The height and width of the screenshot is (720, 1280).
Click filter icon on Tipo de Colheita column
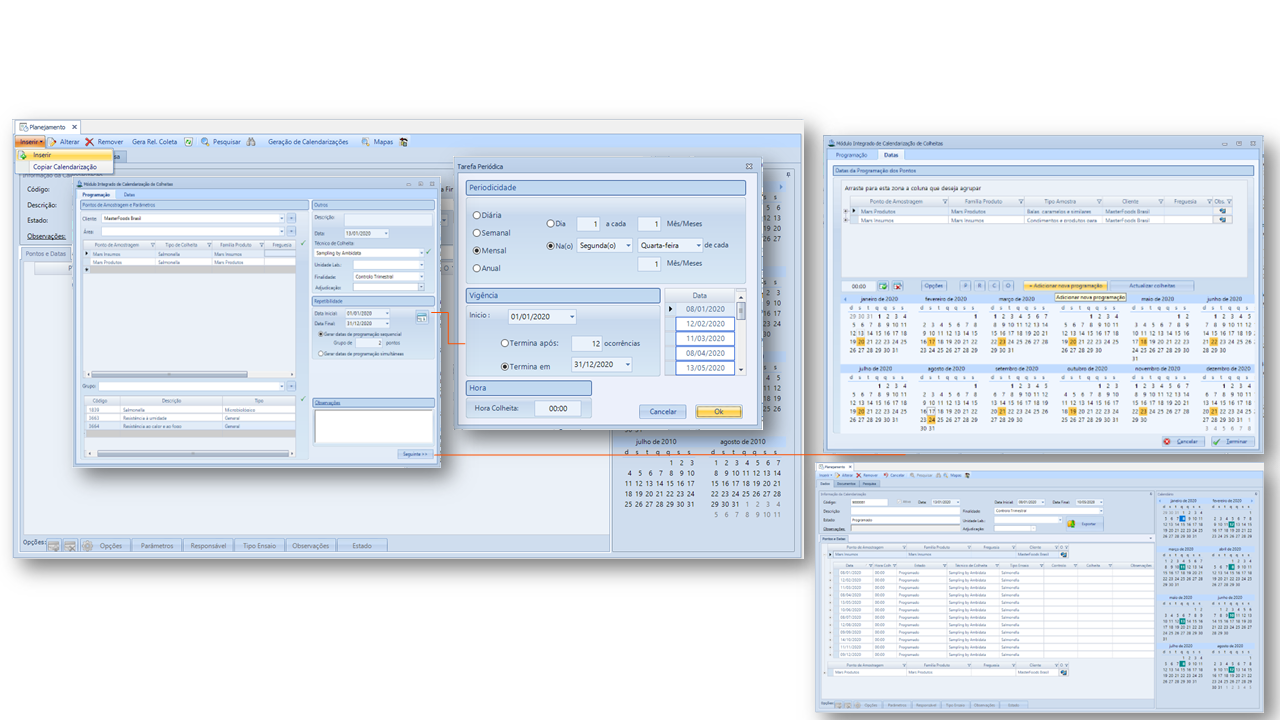tap(209, 245)
